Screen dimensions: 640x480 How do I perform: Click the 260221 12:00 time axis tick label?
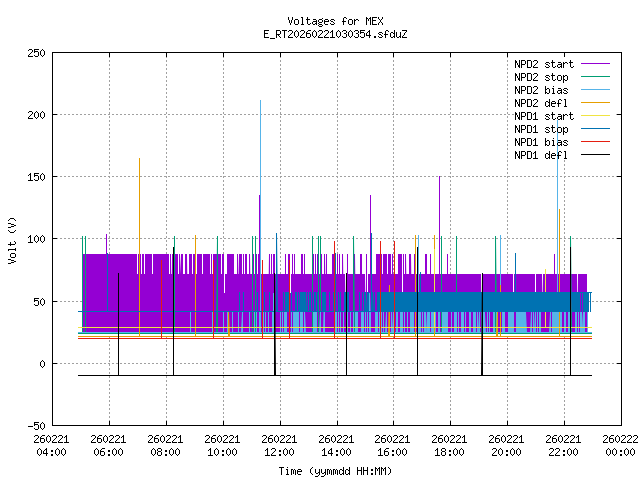tap(279, 445)
